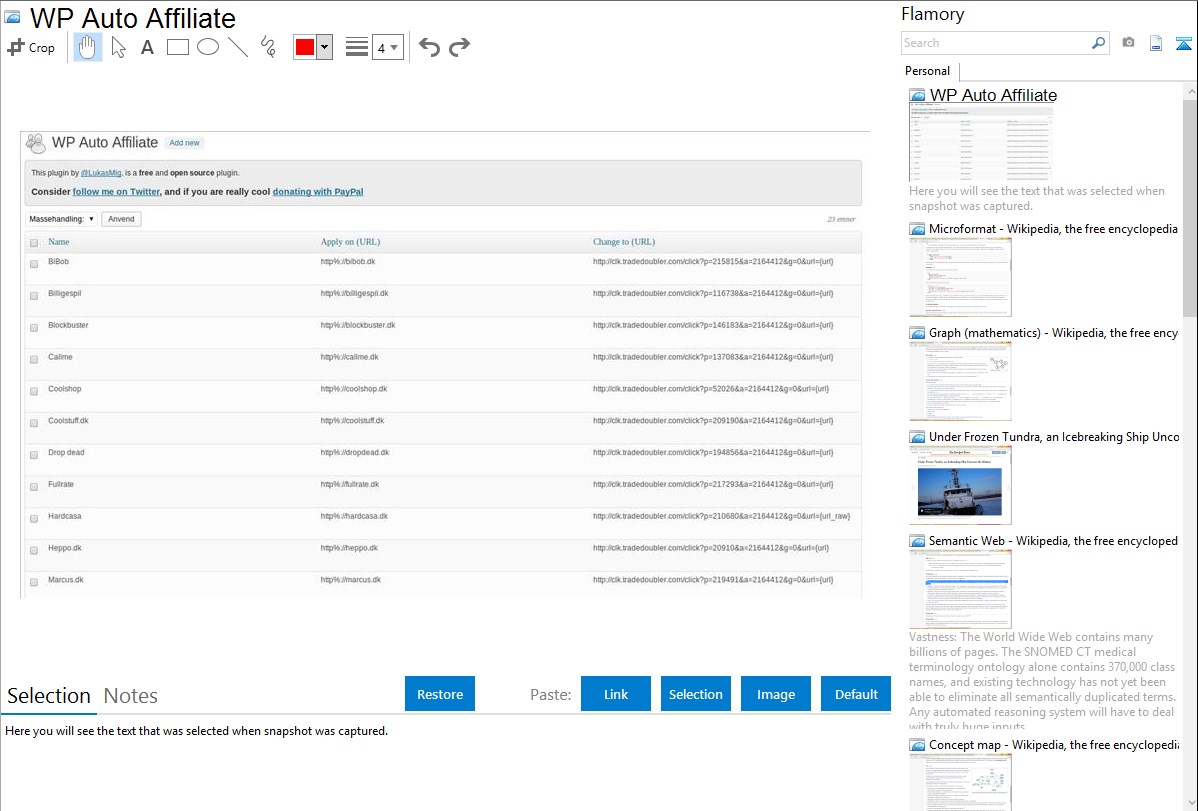Choose the arrow pointer tool
The height and width of the screenshot is (811, 1198).
tap(118, 47)
